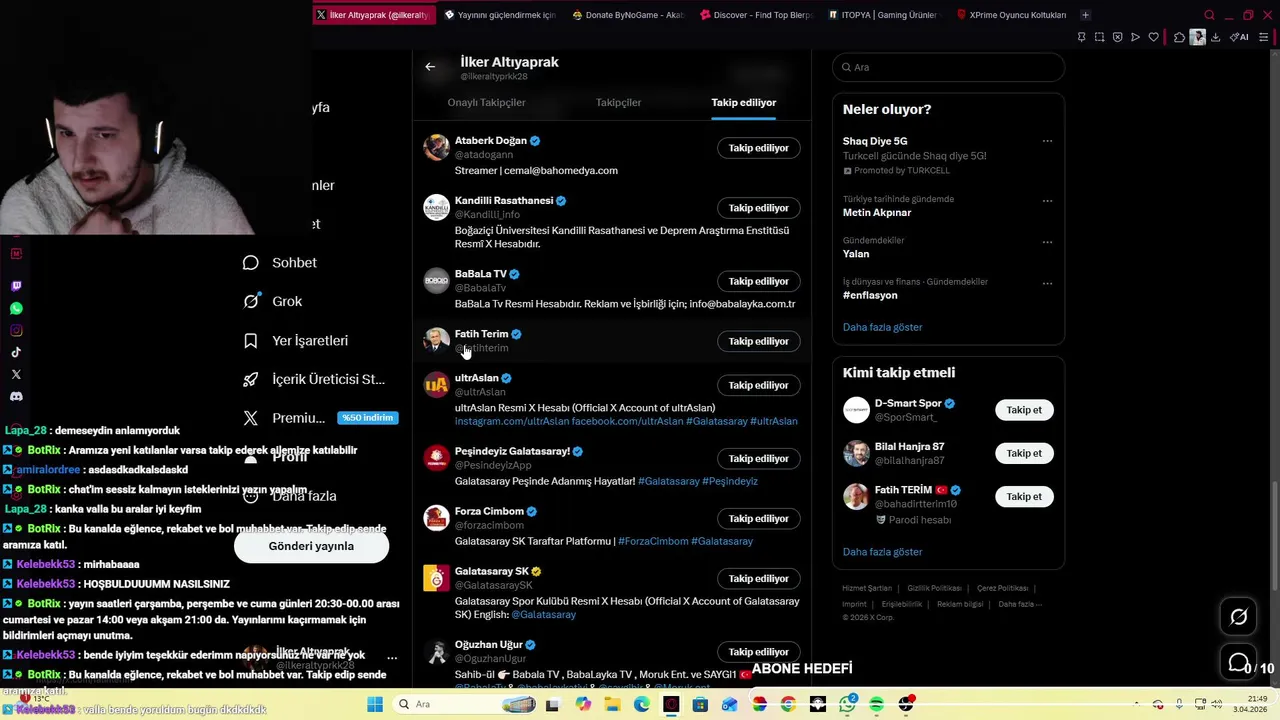Screen dimensions: 1280x720
Task: Show more under Kimi takip etmeli
Action: pos(882,552)
